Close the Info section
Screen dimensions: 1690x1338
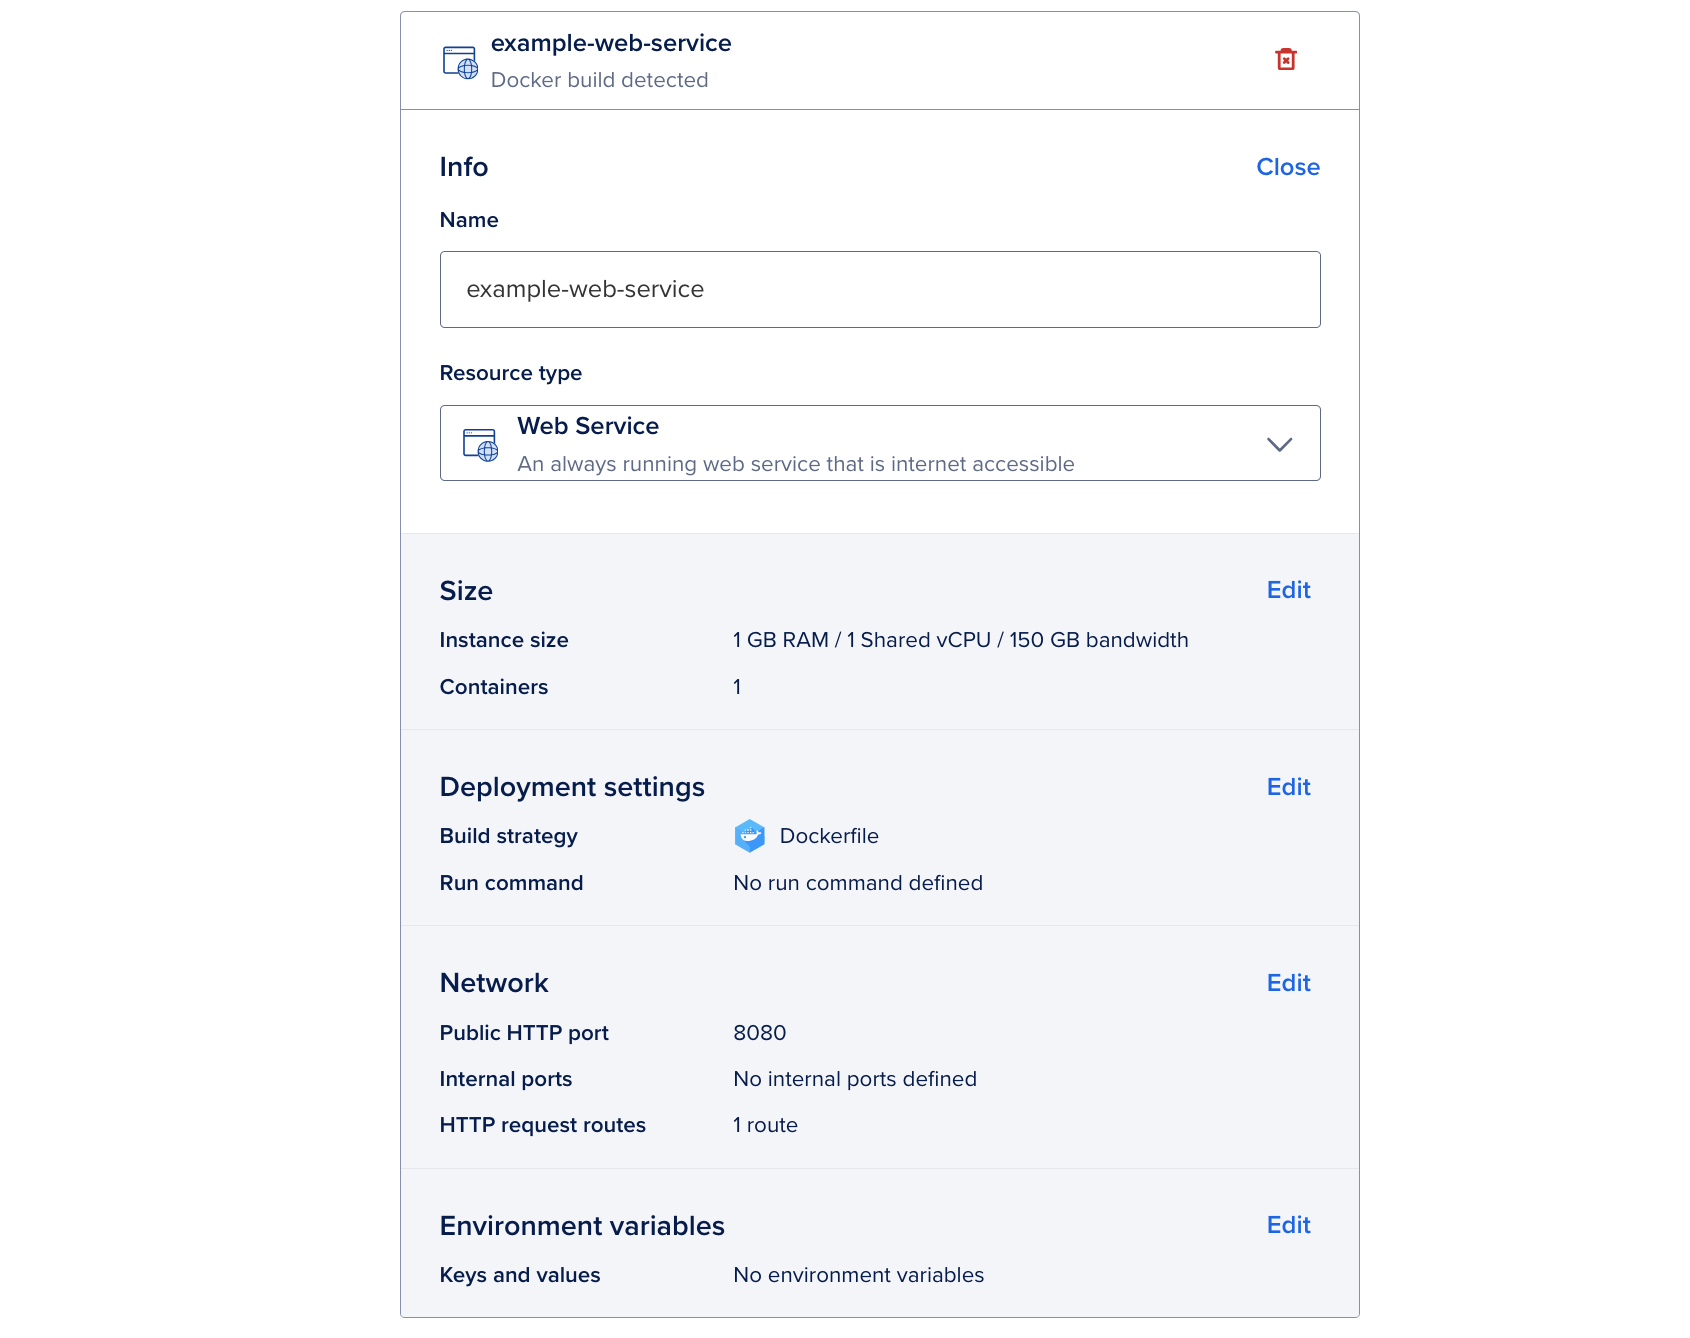tap(1288, 167)
